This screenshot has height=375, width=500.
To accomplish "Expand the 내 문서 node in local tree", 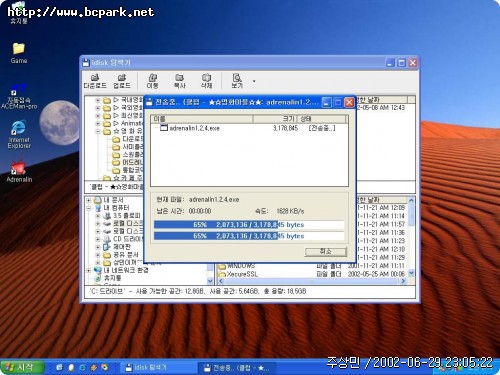I will (x=89, y=200).
